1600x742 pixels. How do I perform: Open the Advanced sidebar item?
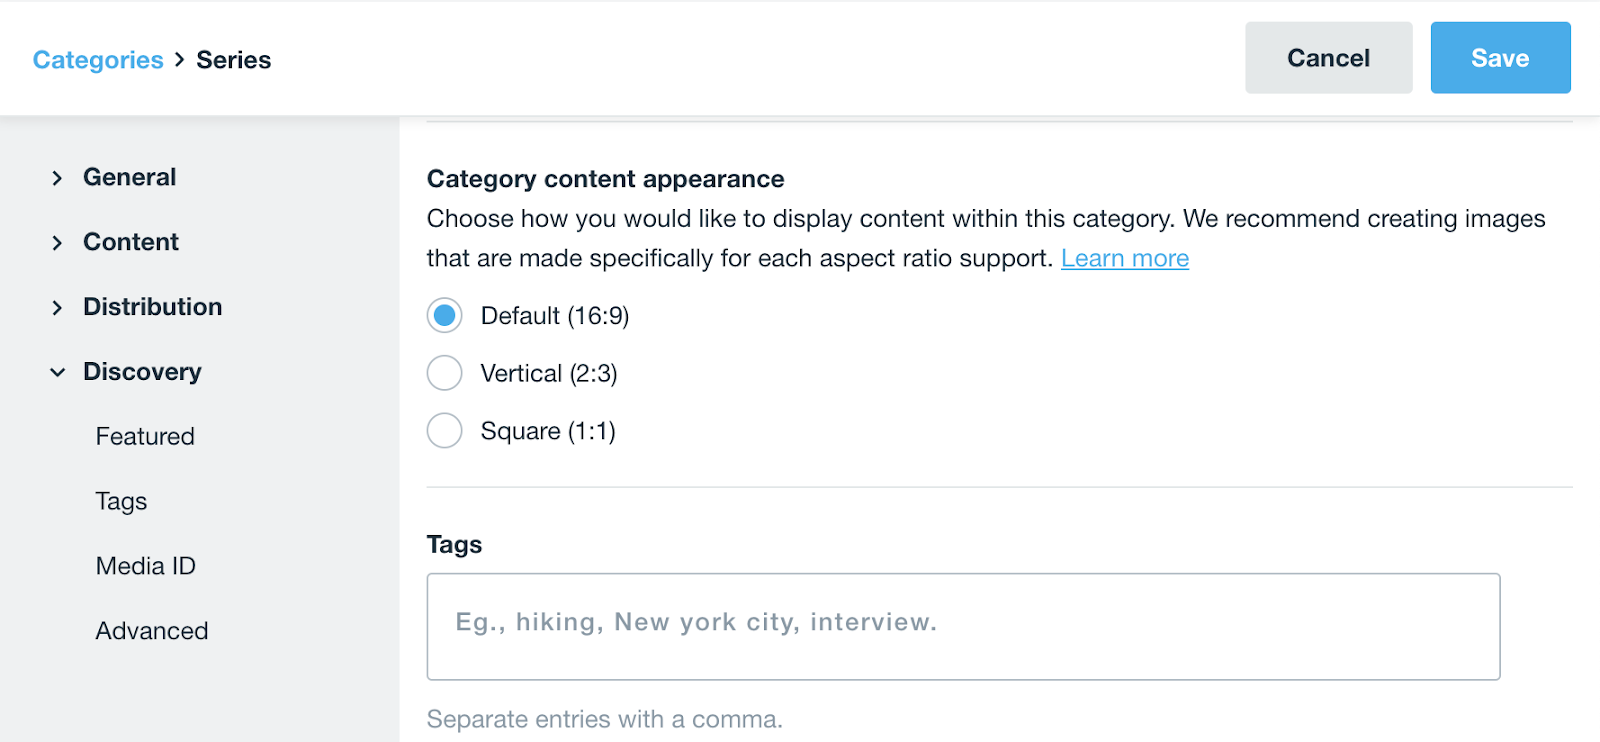click(x=152, y=631)
